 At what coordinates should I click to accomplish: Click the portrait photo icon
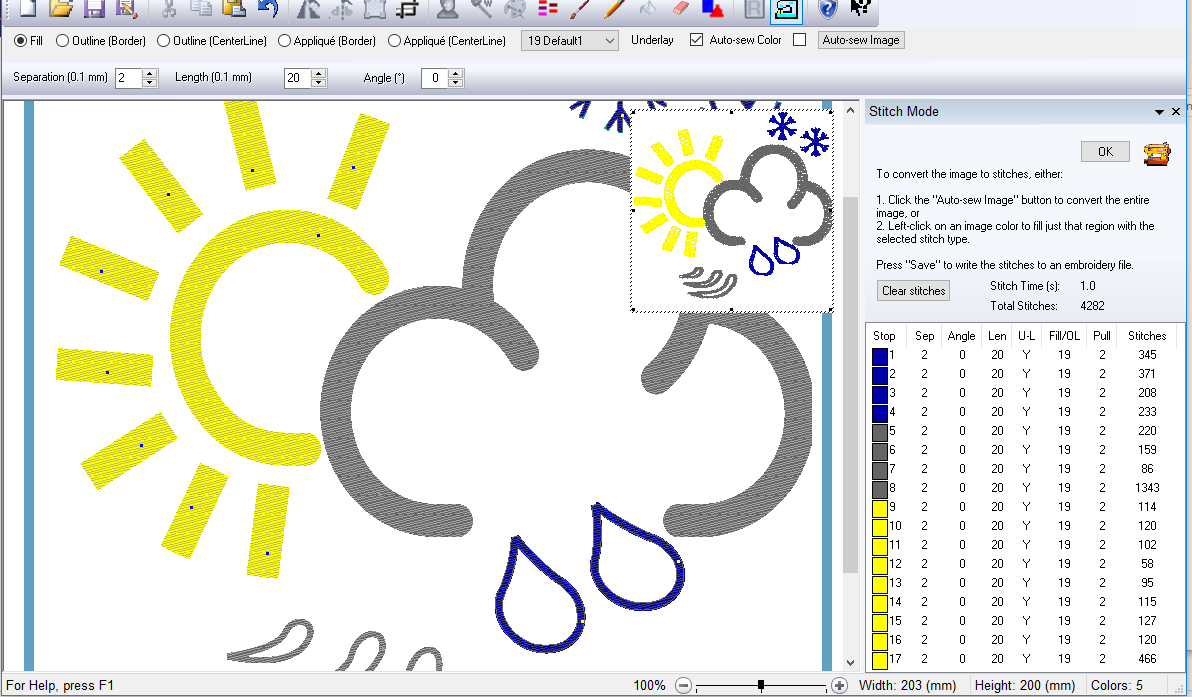point(448,8)
